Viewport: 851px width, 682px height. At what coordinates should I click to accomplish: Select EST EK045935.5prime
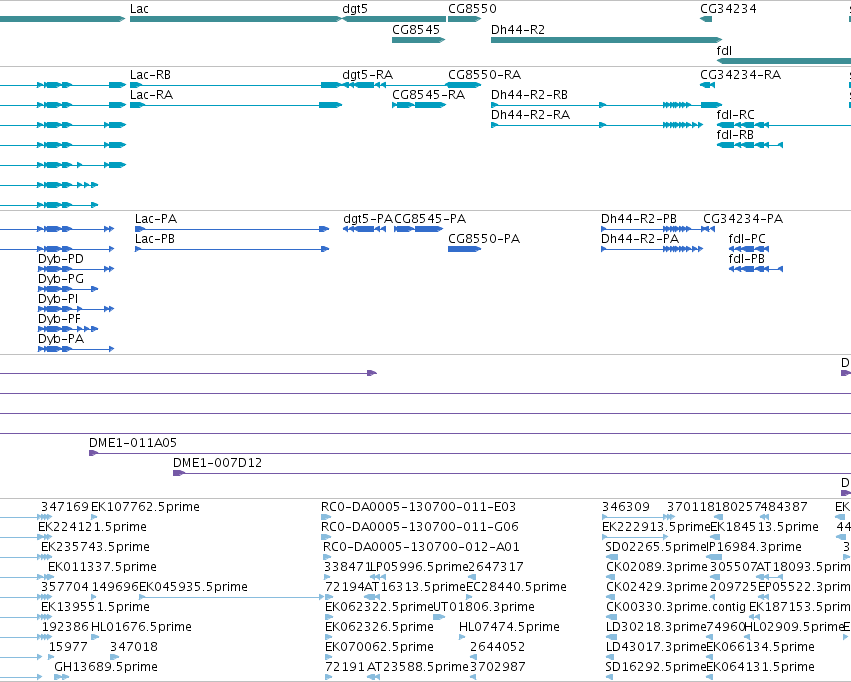(194, 587)
